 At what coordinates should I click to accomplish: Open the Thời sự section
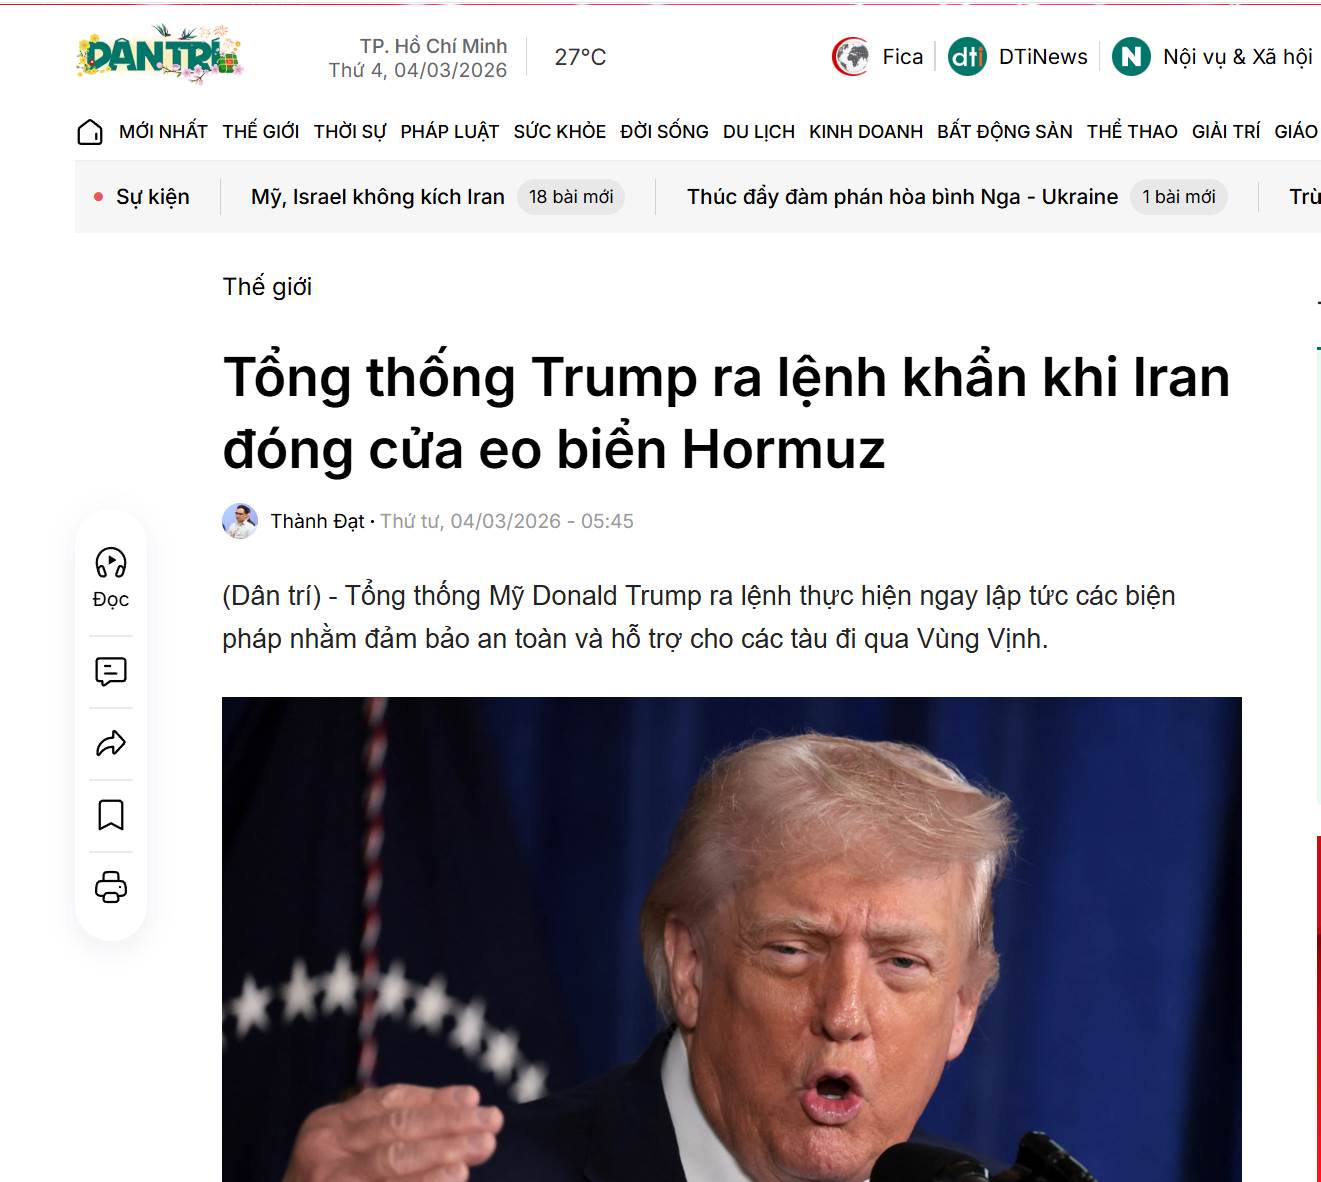350,132
